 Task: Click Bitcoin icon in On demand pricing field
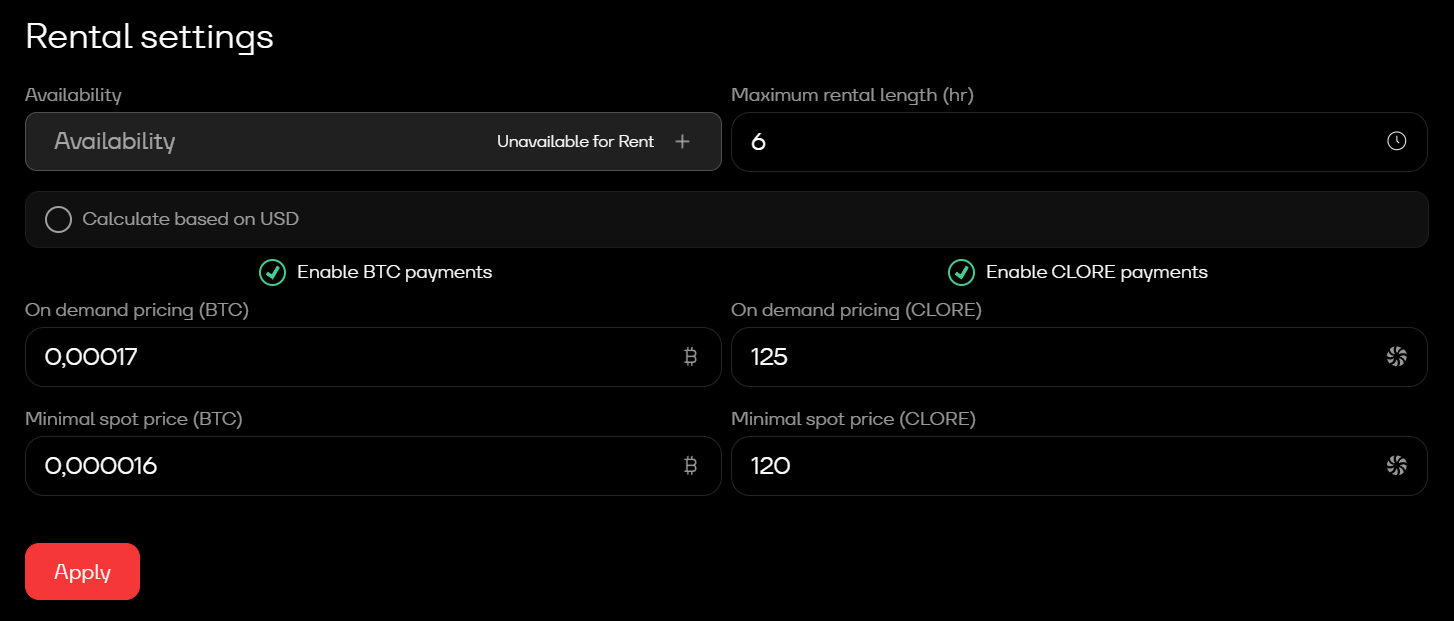coord(690,357)
